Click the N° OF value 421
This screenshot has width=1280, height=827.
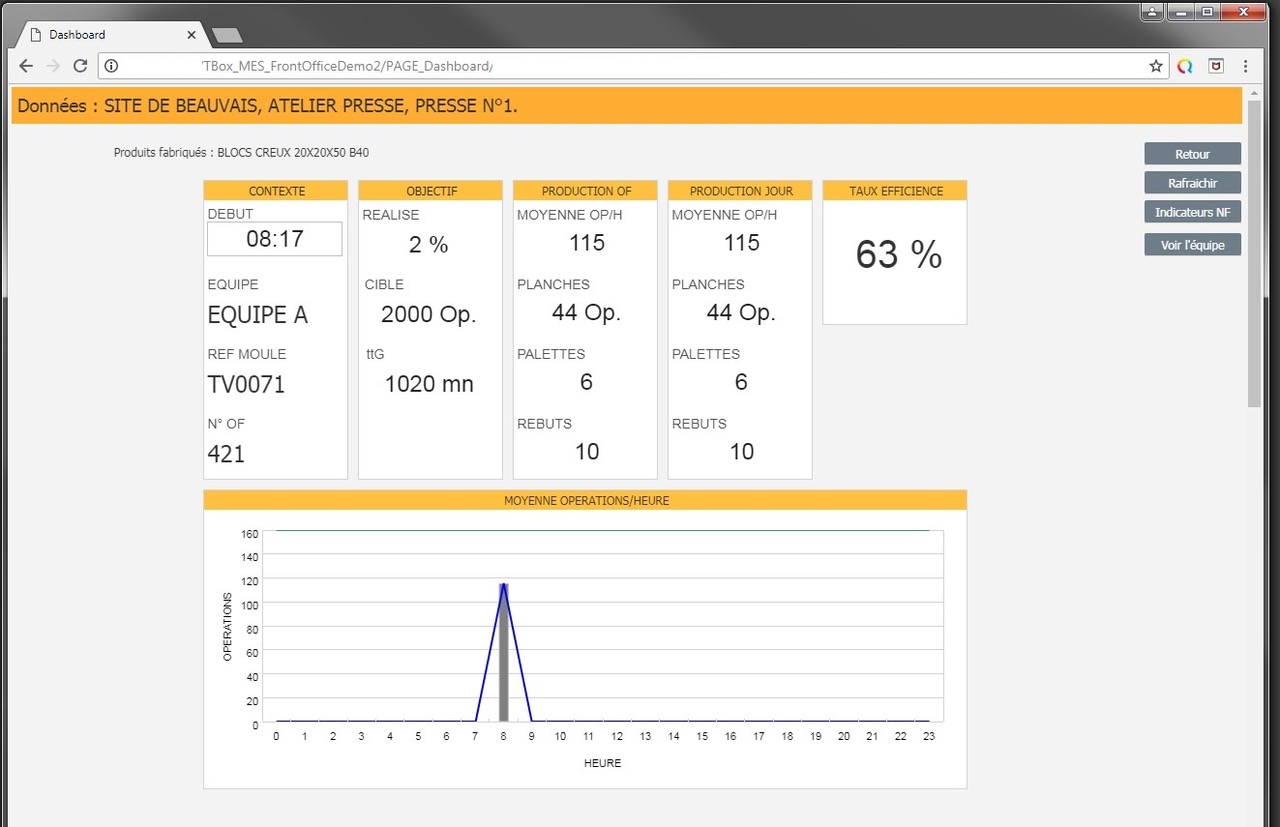(226, 454)
